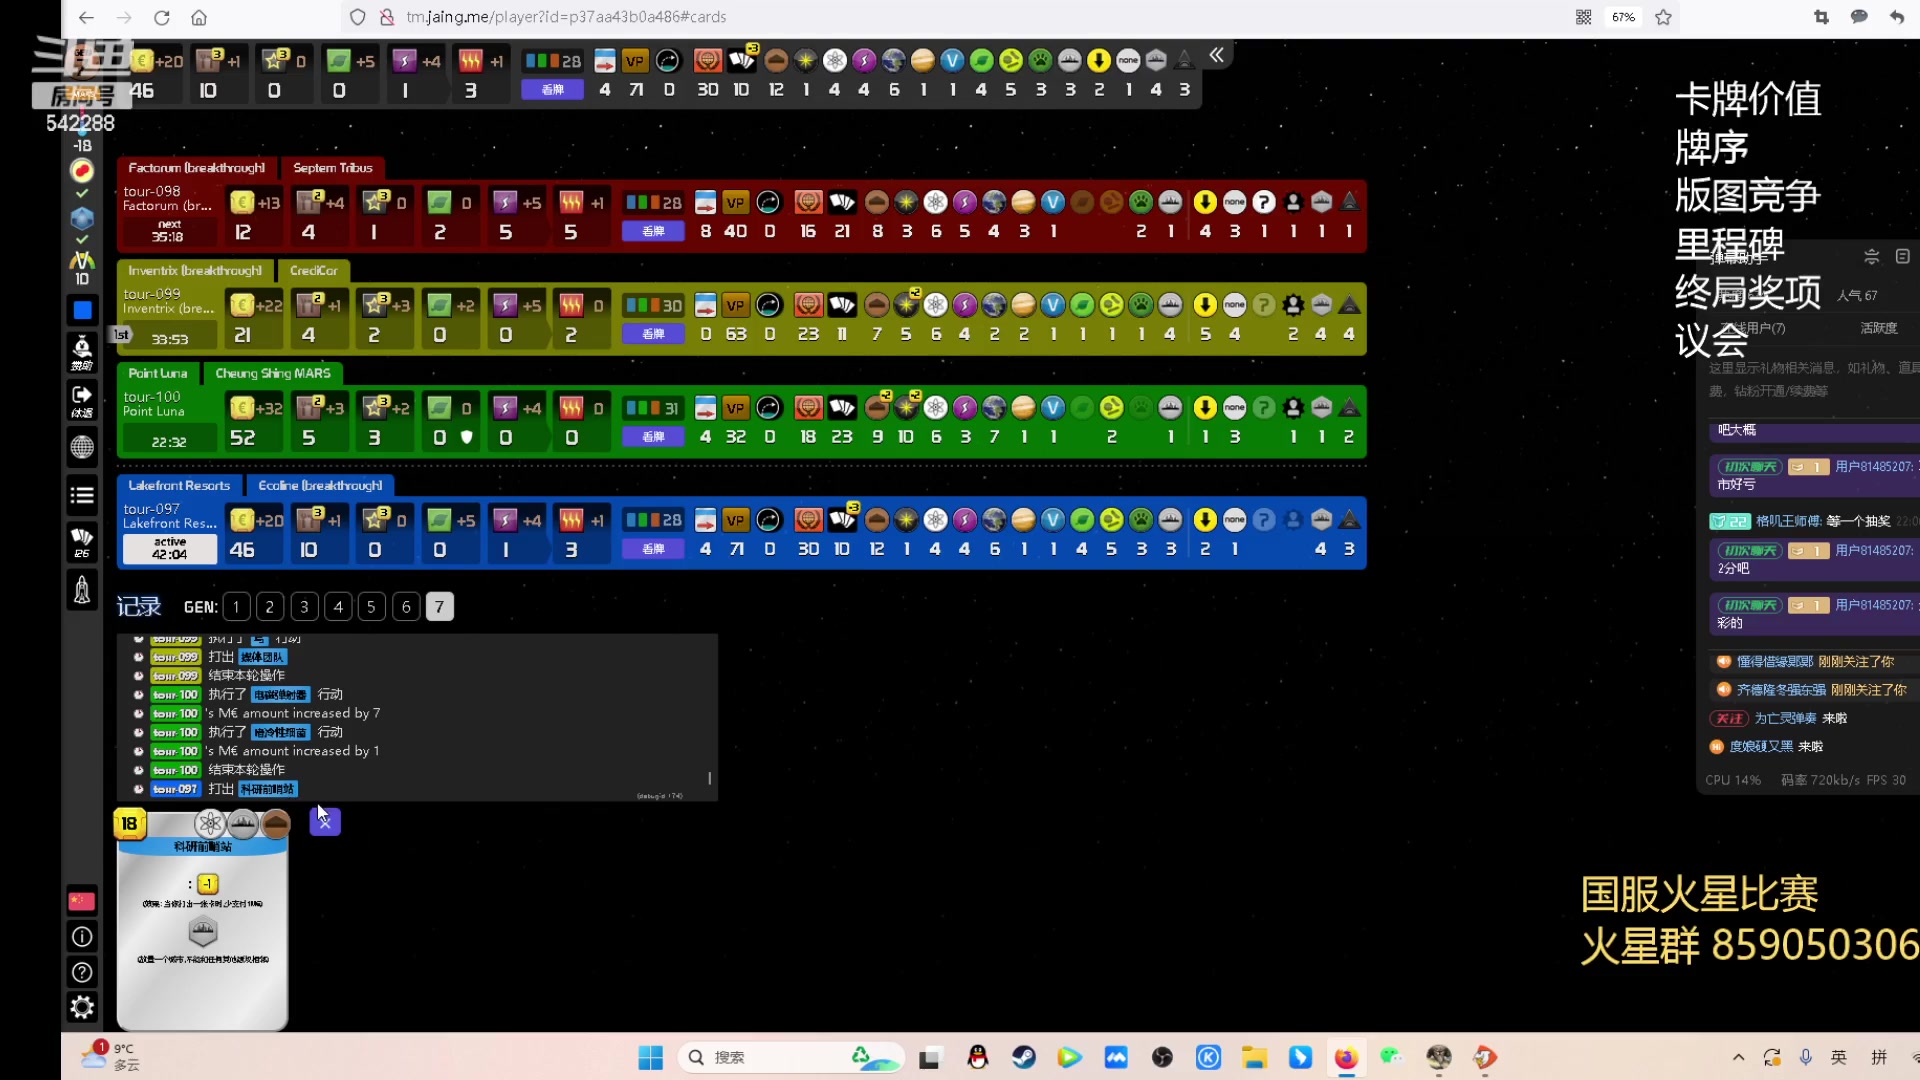The height and width of the screenshot is (1080, 1920).
Task: Open the globe board view icon in sidebar
Action: coord(82,447)
